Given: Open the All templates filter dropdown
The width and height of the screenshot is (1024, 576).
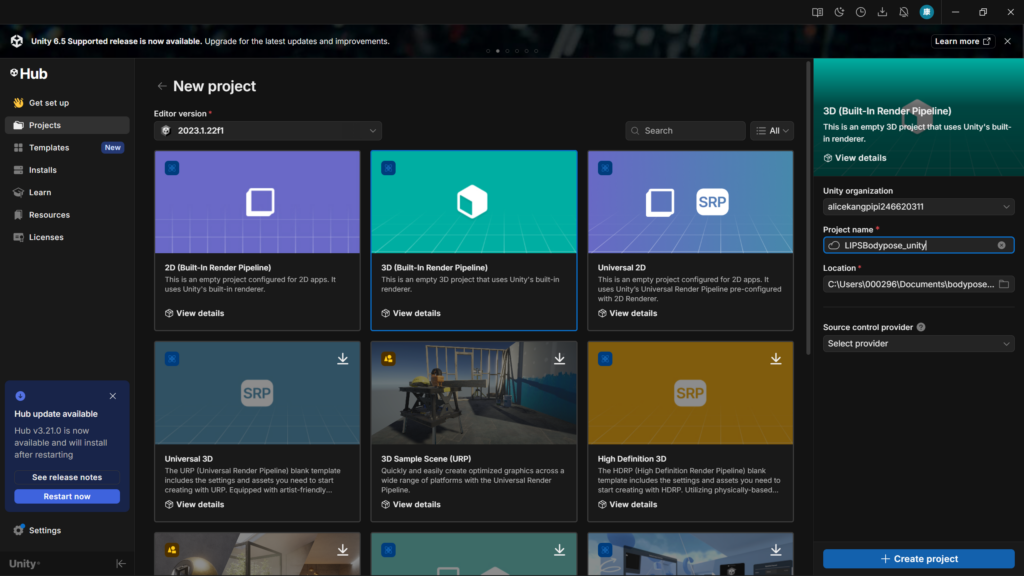Looking at the screenshot, I should point(772,131).
